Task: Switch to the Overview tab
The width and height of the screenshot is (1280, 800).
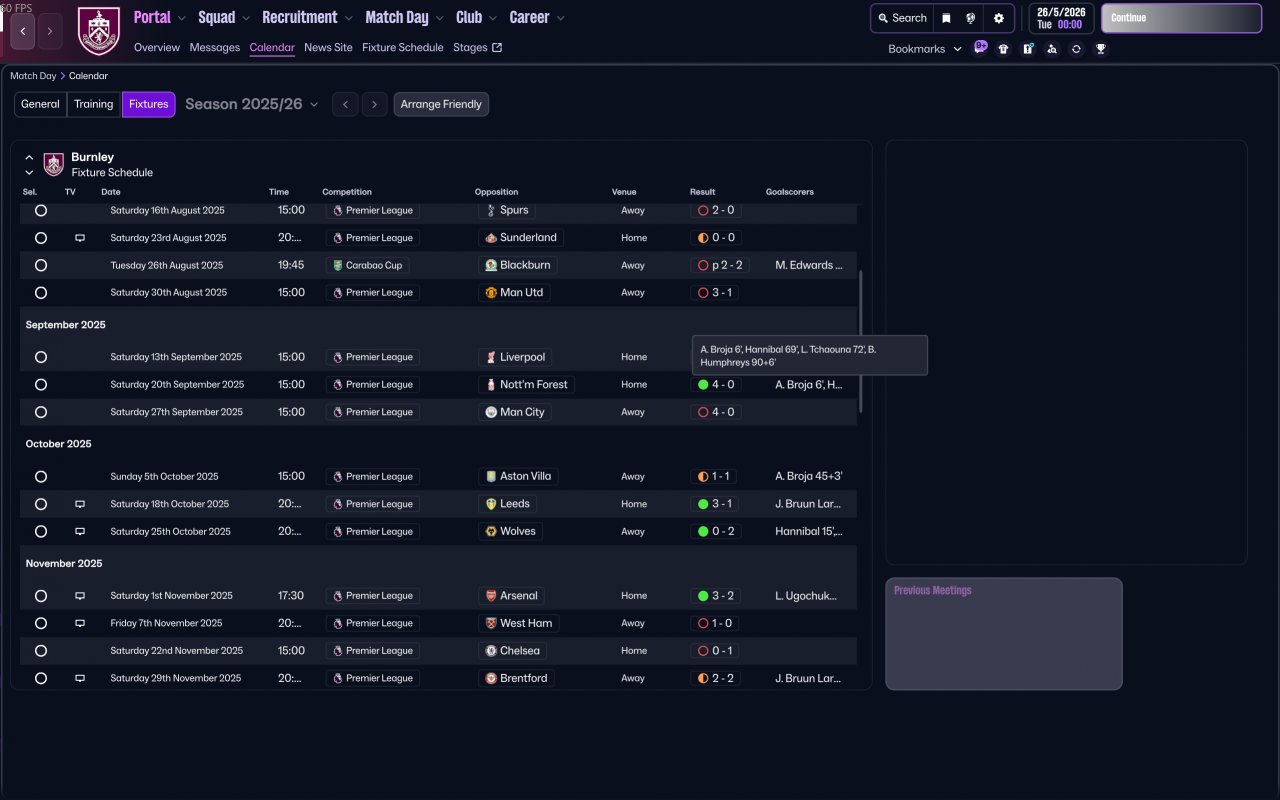Action: 157,47
